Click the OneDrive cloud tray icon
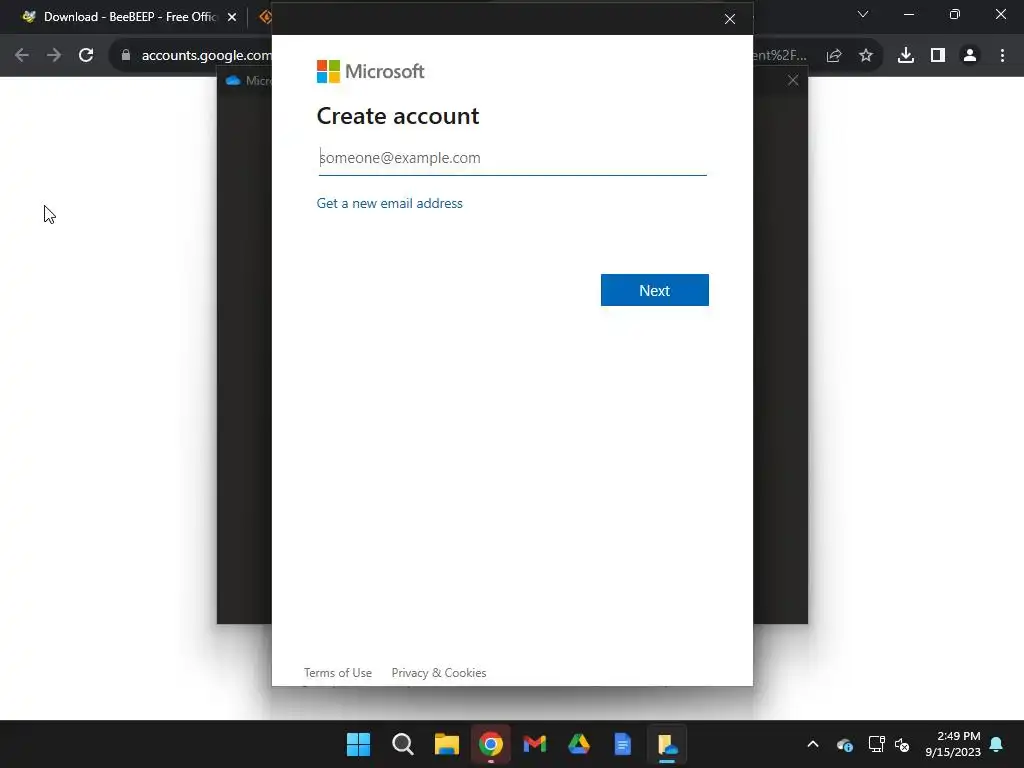Screen dimensions: 1024x768 coord(844,744)
